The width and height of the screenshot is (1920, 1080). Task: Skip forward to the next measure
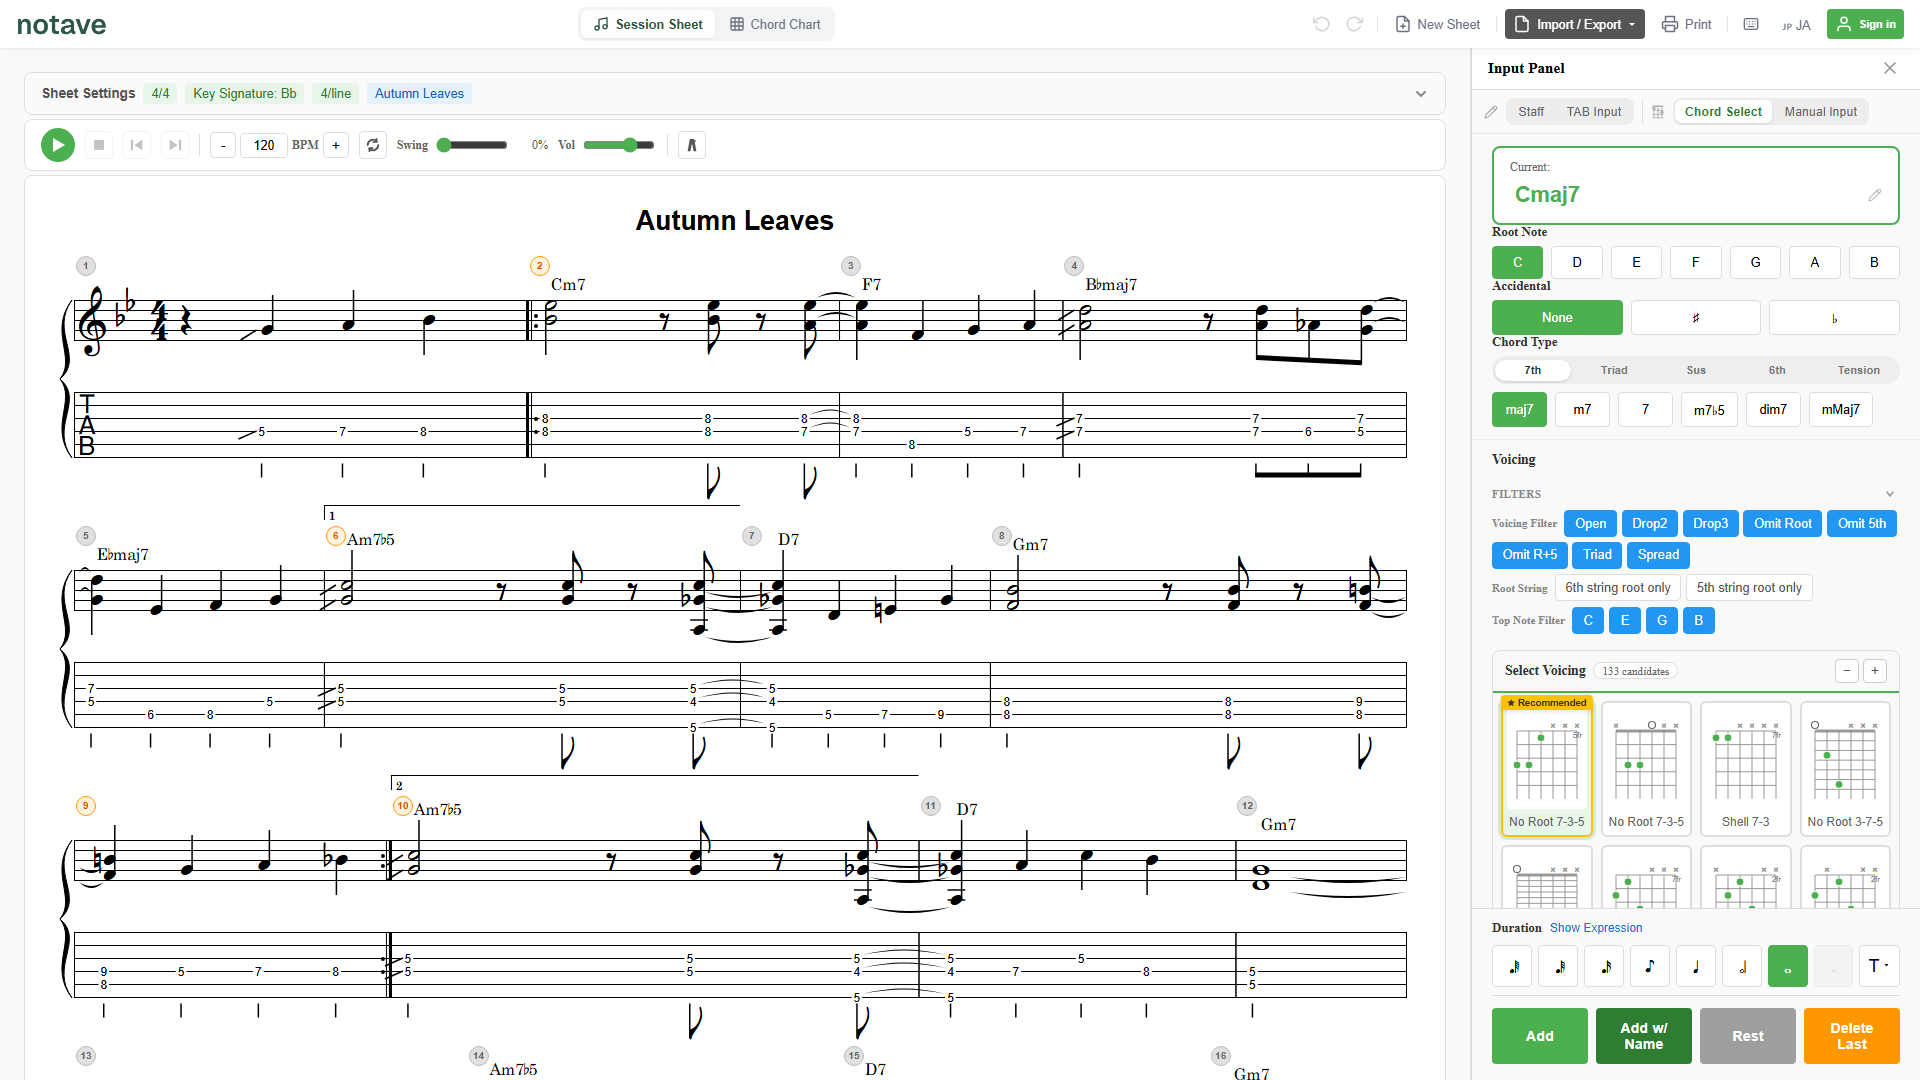[175, 145]
